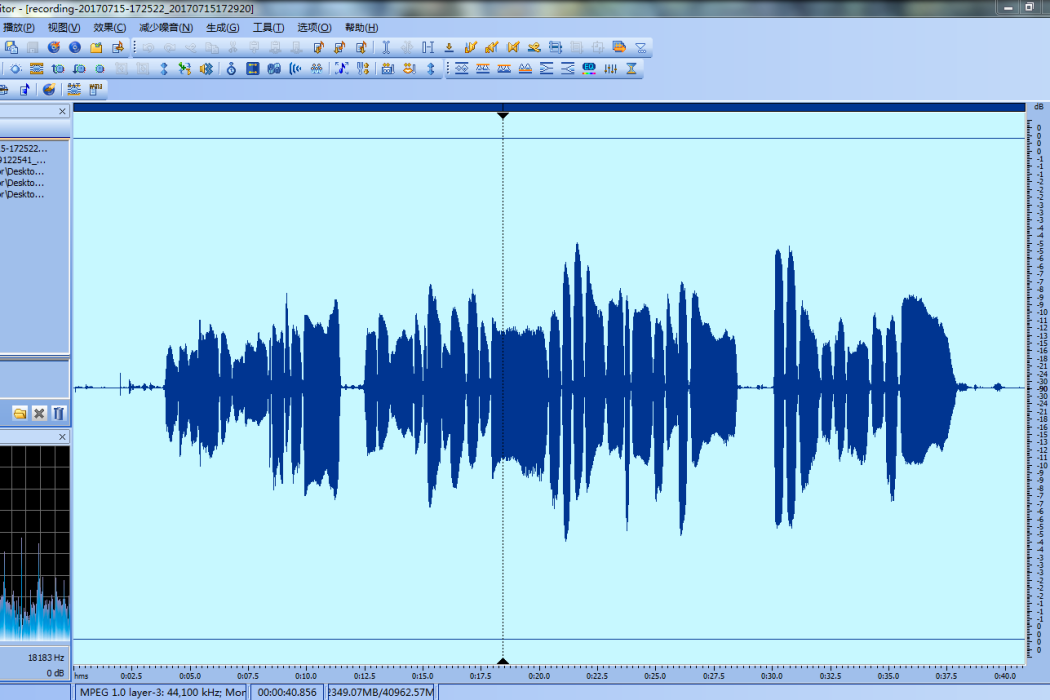This screenshot has width=1050, height=700.
Task: Click the MIDI icon in the third toolbar
Action: click(x=96, y=89)
